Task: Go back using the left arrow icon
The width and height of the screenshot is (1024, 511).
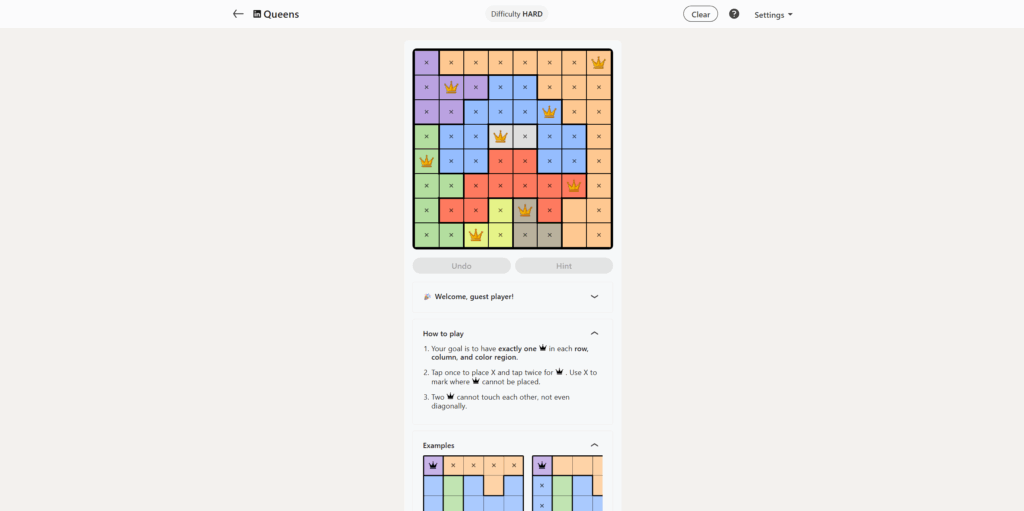Action: pos(238,14)
